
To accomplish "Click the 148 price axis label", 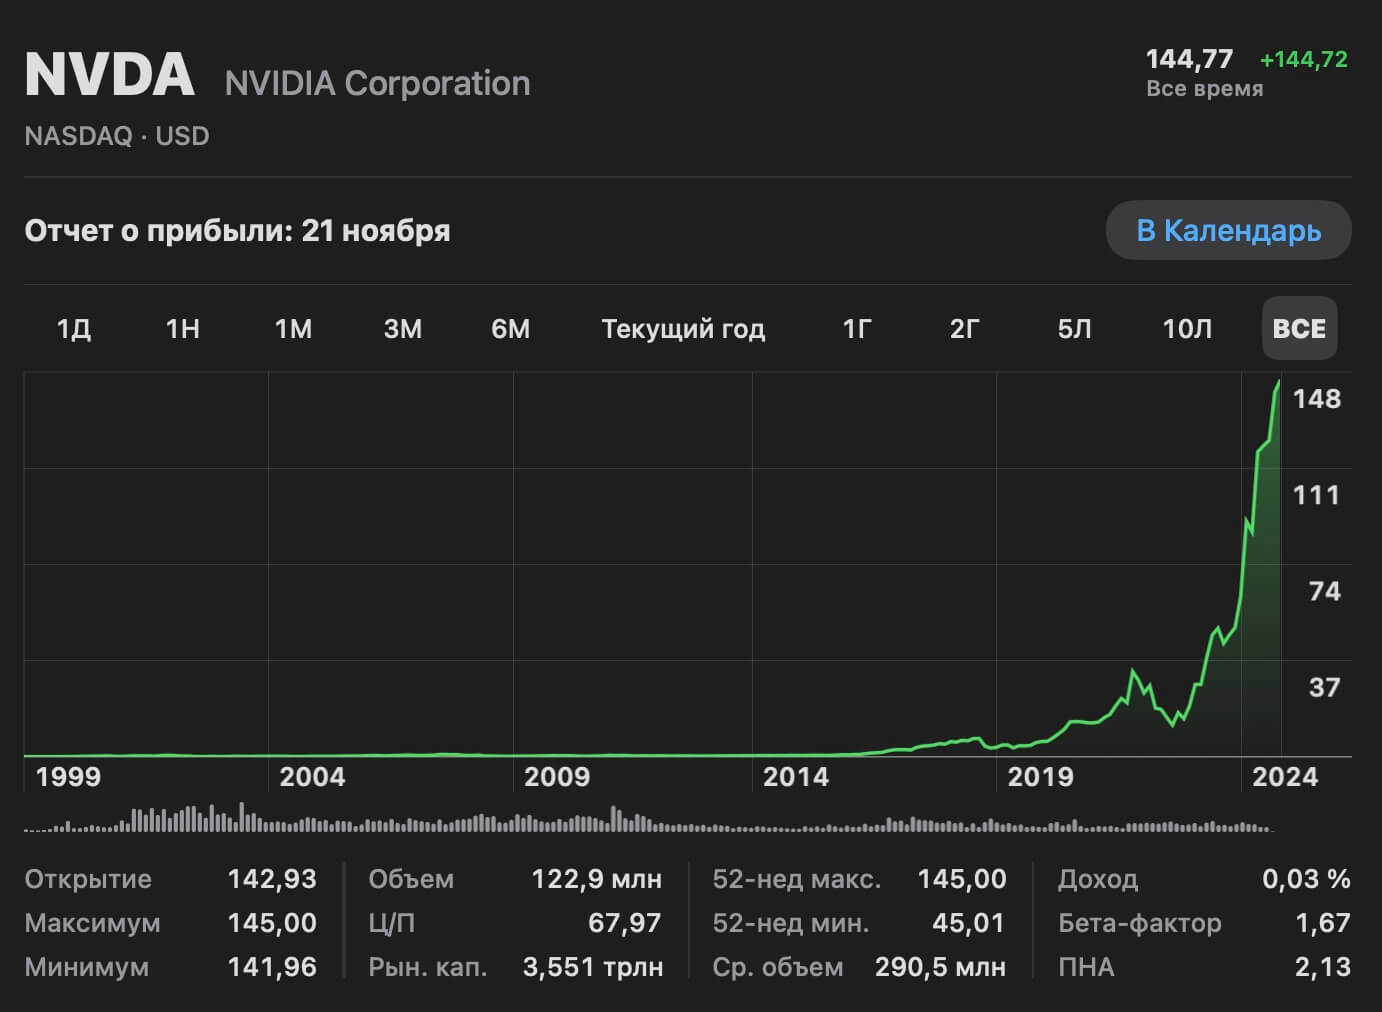I will click(1316, 399).
